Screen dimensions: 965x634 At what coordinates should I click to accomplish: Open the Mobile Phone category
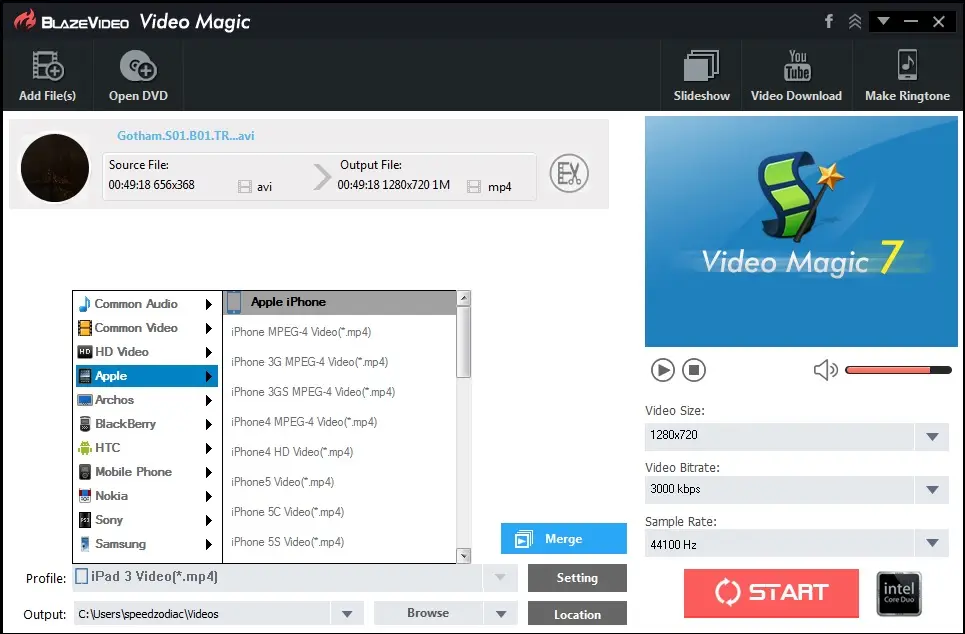click(146, 471)
